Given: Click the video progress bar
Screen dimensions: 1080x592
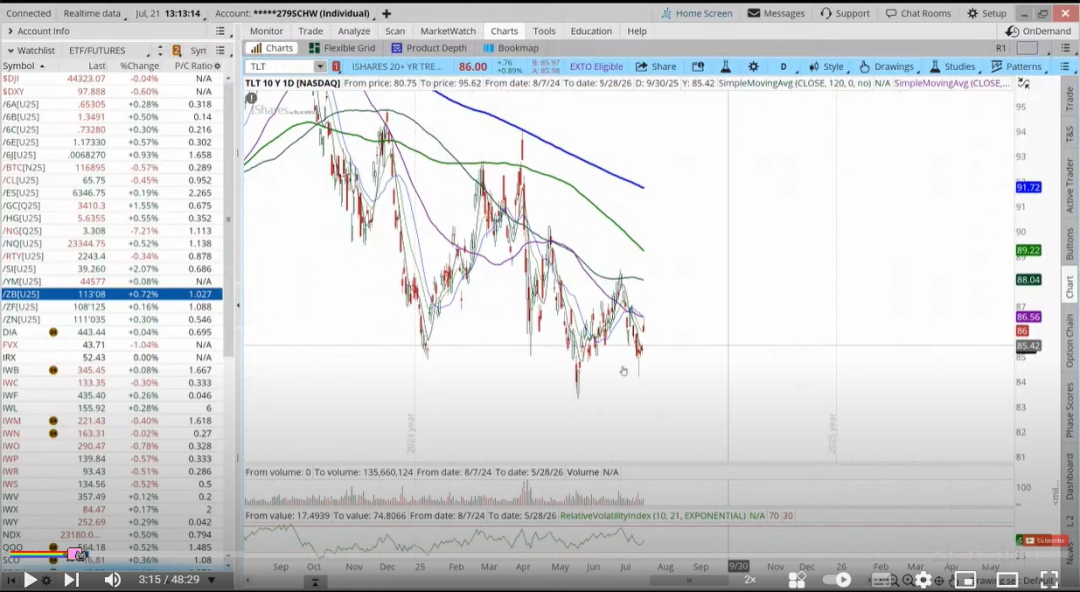Looking at the screenshot, I should click(x=540, y=553).
